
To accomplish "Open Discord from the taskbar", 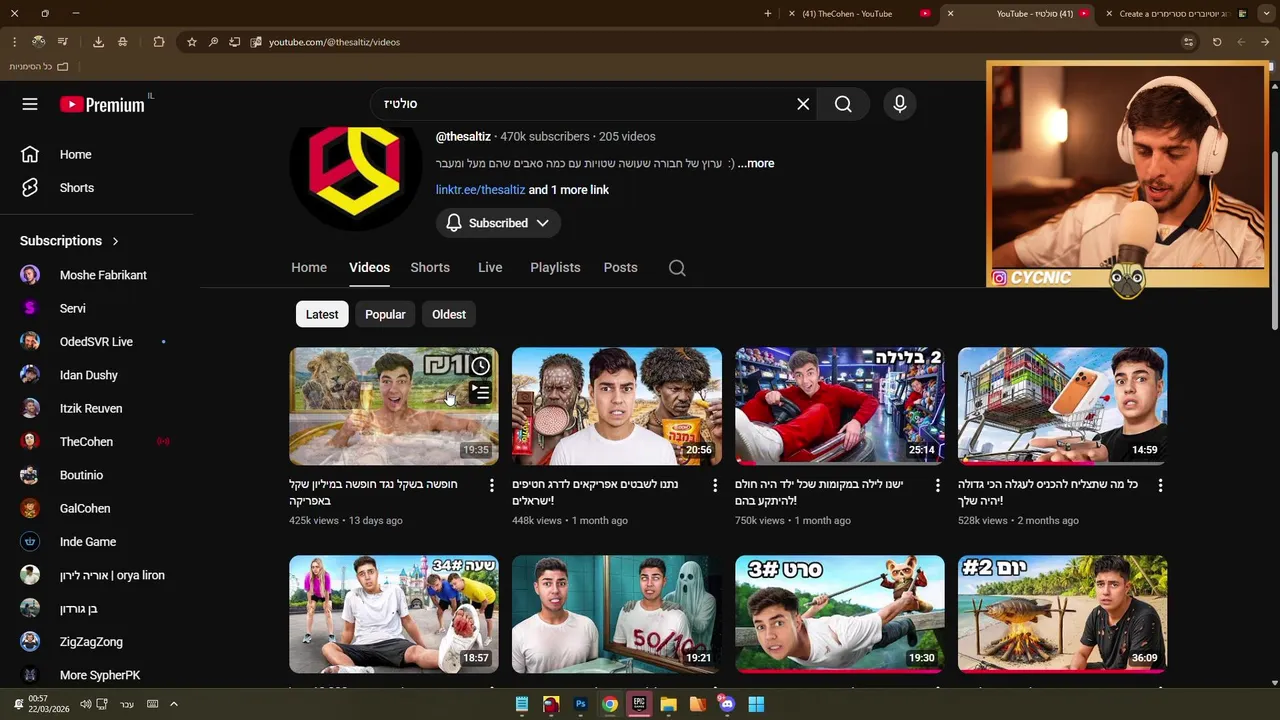I will point(727,704).
